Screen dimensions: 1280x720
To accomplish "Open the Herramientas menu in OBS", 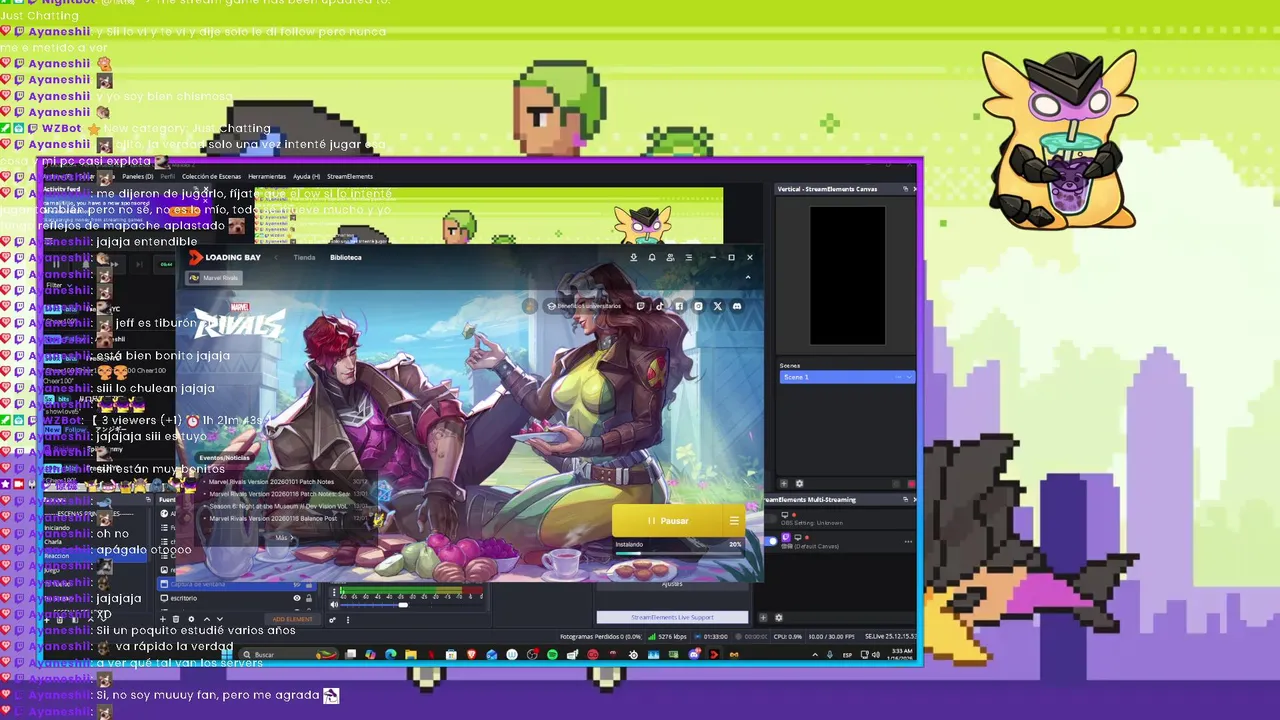I will pyautogui.click(x=267, y=176).
